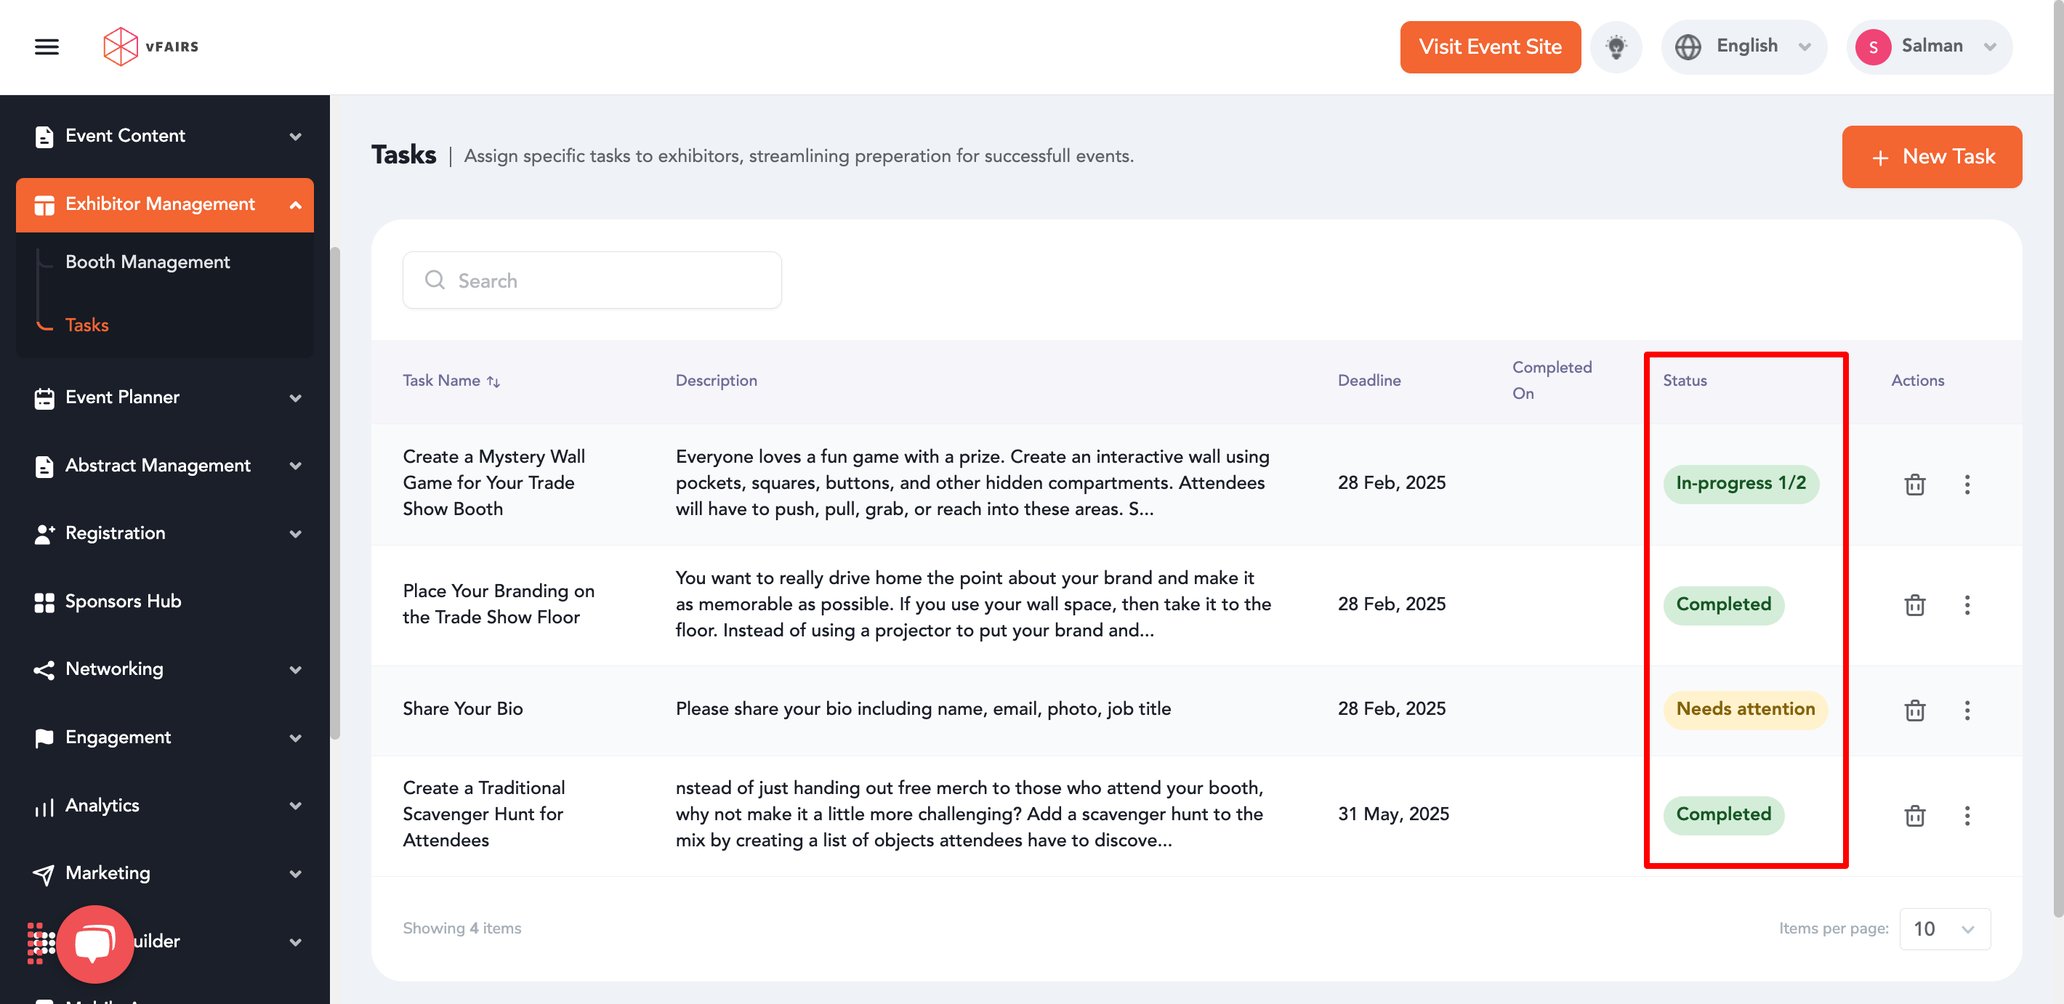Open the English language dropdown
Screen dimensions: 2064x1004
[1744, 46]
